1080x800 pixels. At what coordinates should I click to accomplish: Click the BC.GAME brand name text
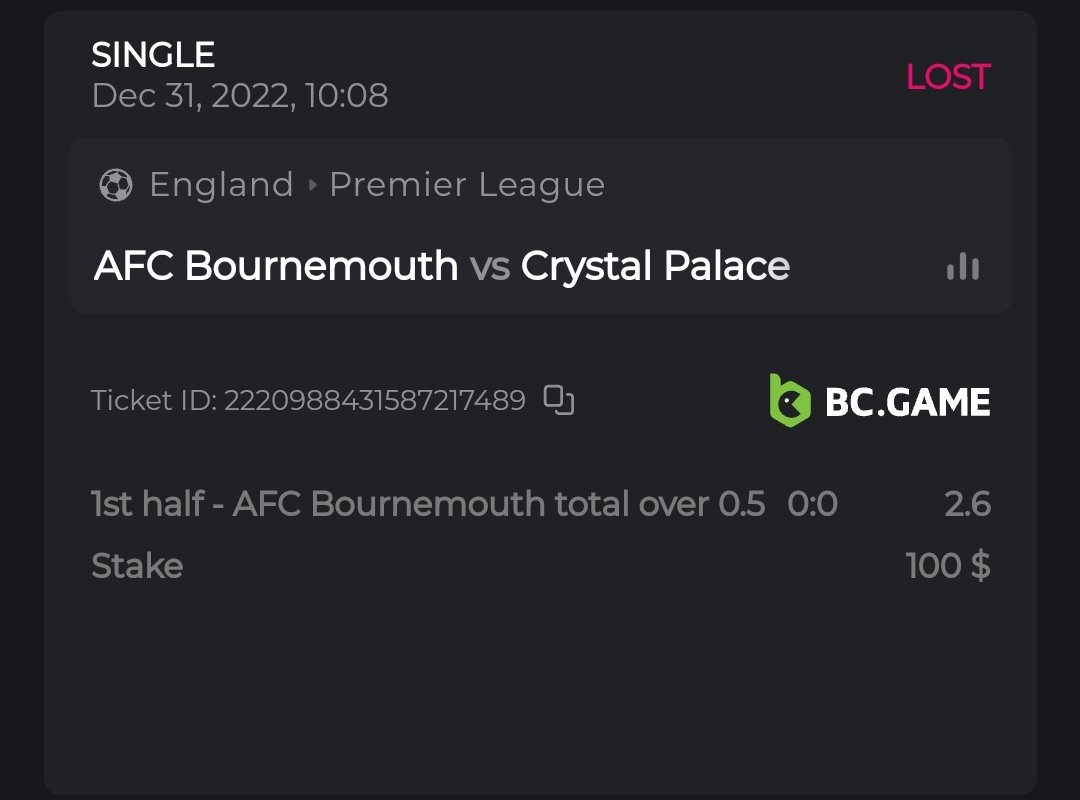[x=908, y=402]
